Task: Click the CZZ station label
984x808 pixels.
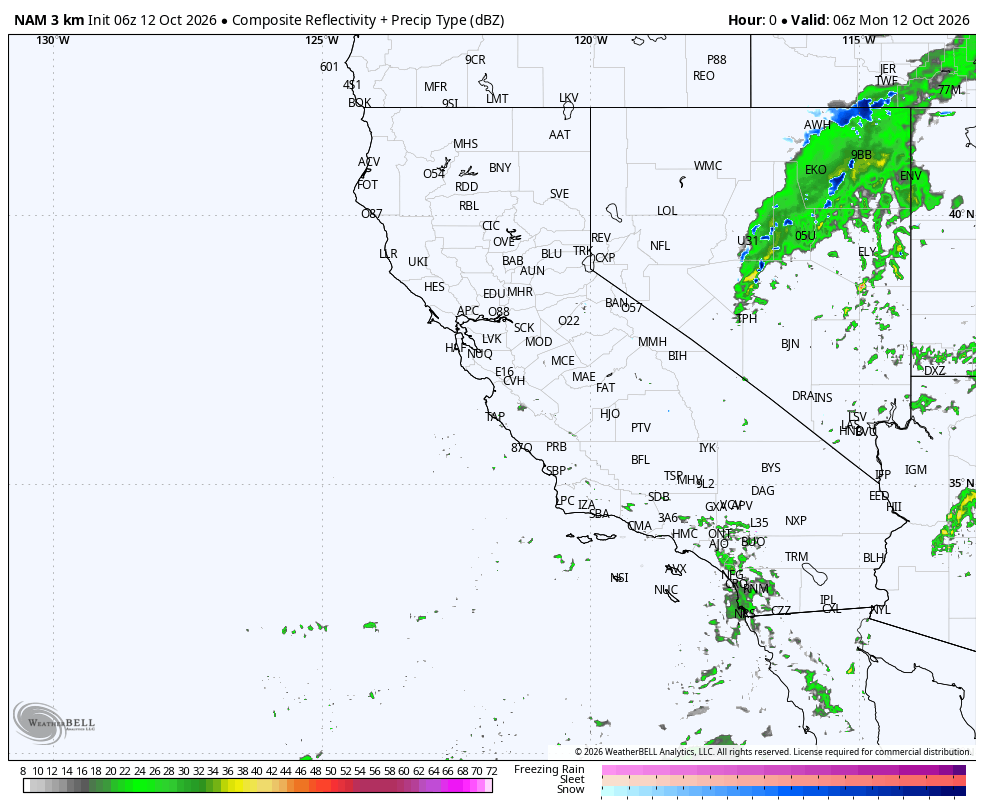Action: [x=781, y=611]
